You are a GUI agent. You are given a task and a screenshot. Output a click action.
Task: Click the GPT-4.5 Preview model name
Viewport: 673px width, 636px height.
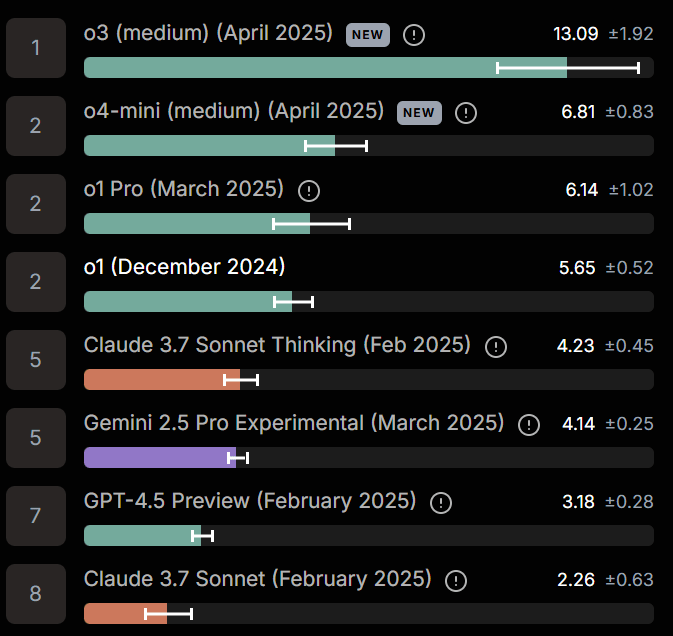click(250, 501)
